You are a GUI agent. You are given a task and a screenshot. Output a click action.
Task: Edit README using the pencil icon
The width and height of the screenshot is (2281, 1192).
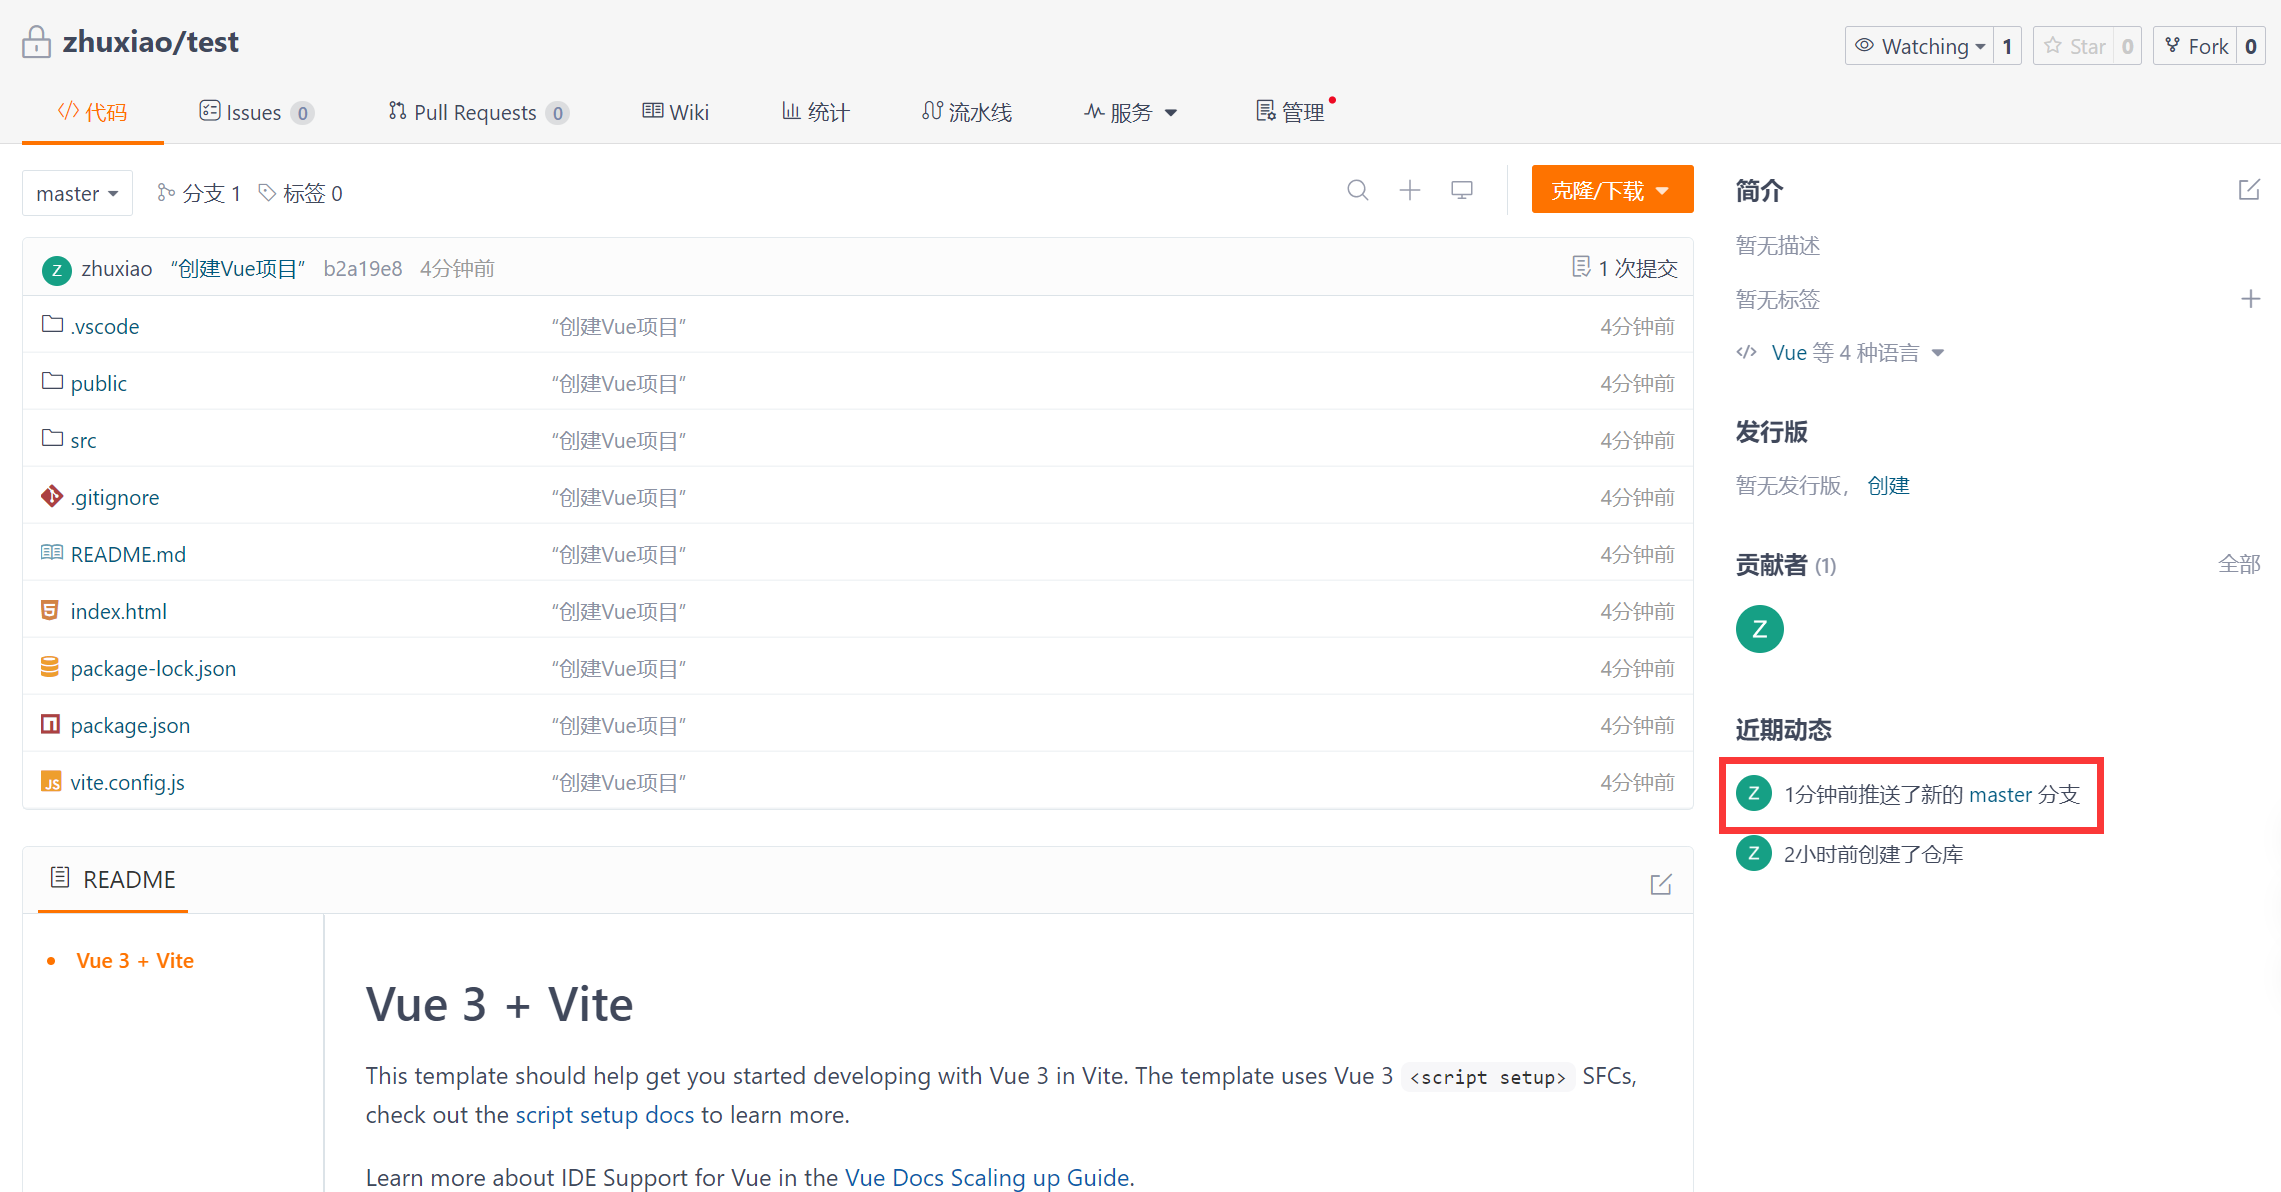pyautogui.click(x=1660, y=884)
